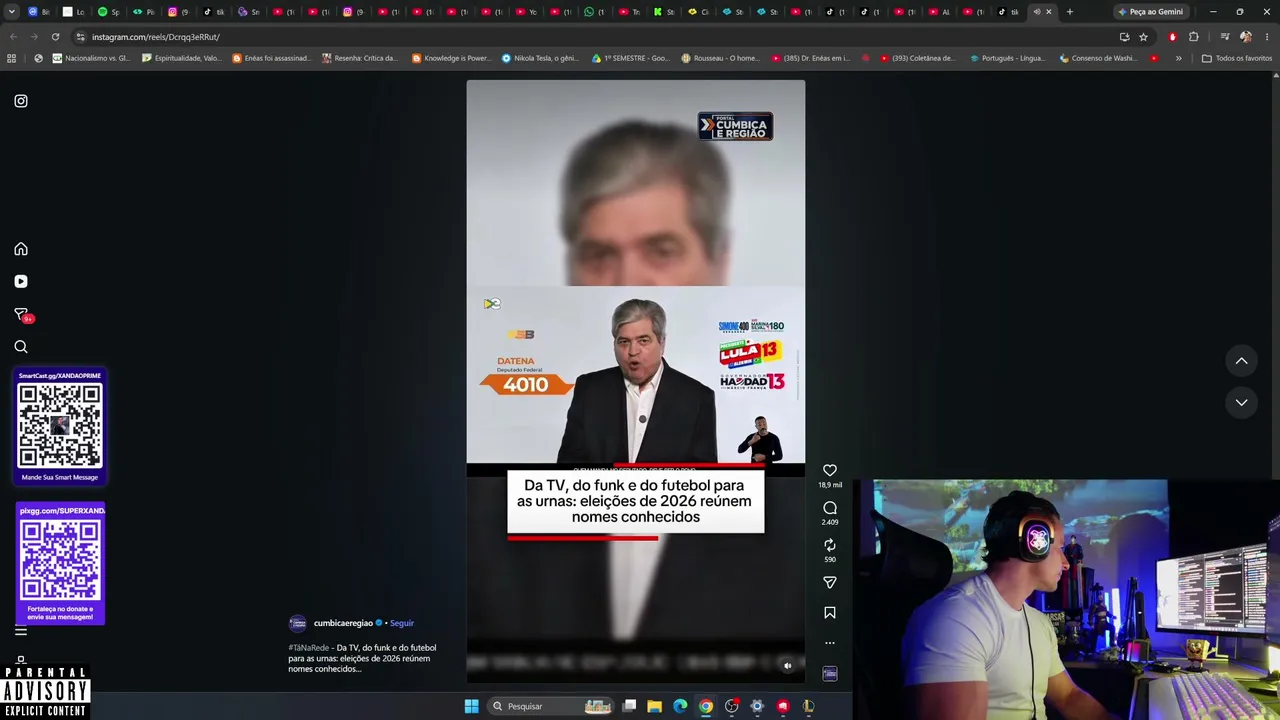This screenshot has height=720, width=1280.
Task: Expand the hidden bookmarks overflow chevron
Action: 1178,58
